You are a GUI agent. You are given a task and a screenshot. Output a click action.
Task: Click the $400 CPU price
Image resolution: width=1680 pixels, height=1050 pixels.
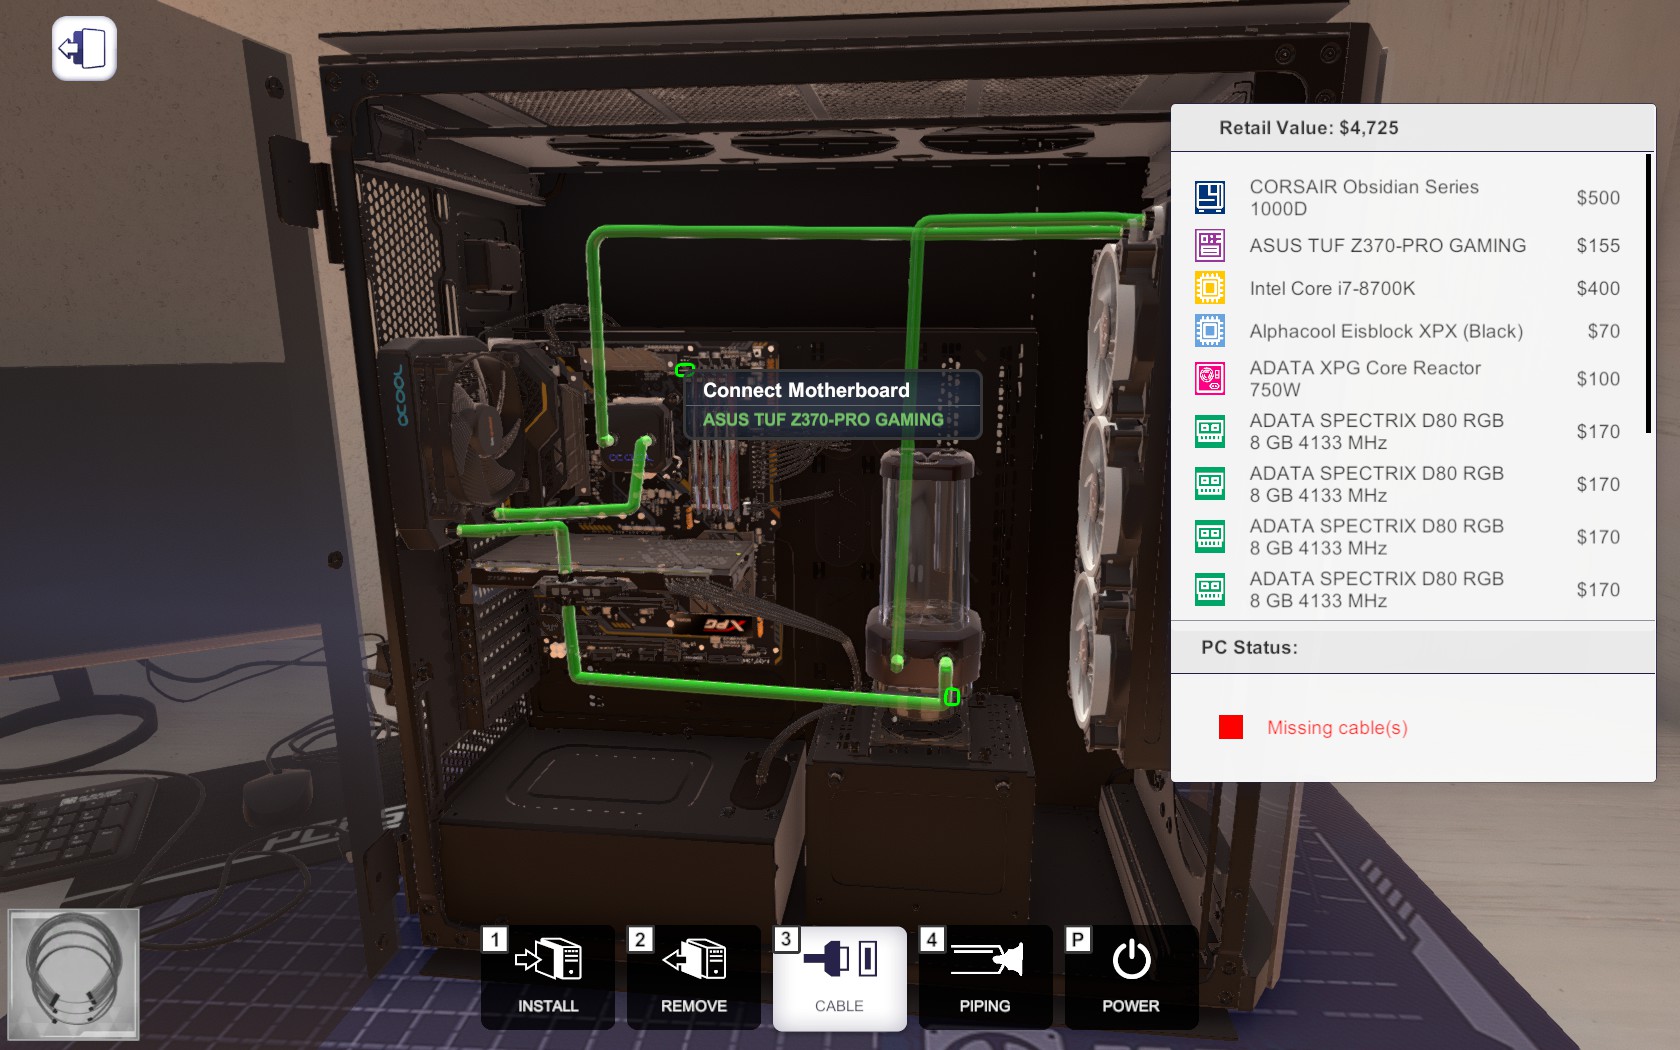coord(1598,288)
